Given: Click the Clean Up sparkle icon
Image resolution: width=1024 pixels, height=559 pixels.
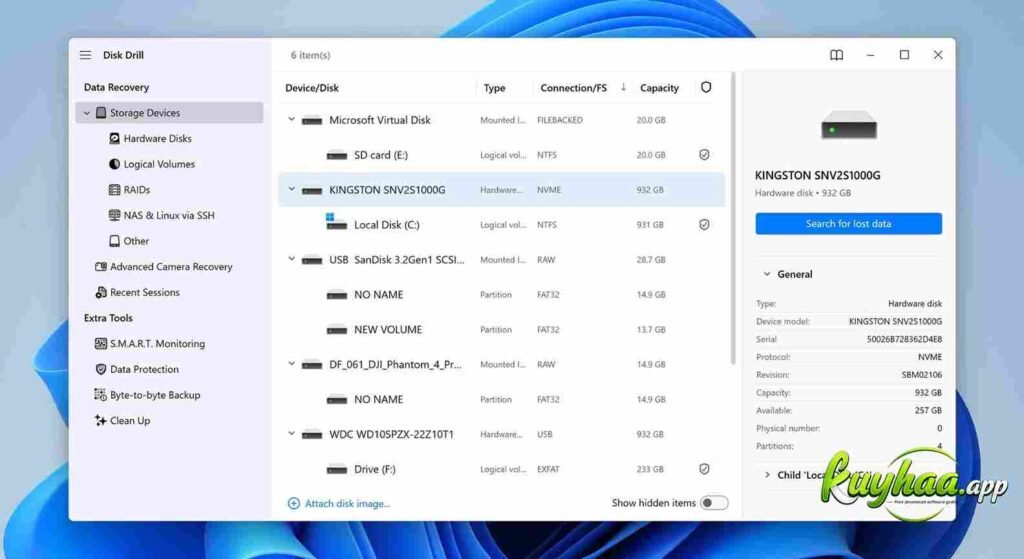Looking at the screenshot, I should (100, 421).
